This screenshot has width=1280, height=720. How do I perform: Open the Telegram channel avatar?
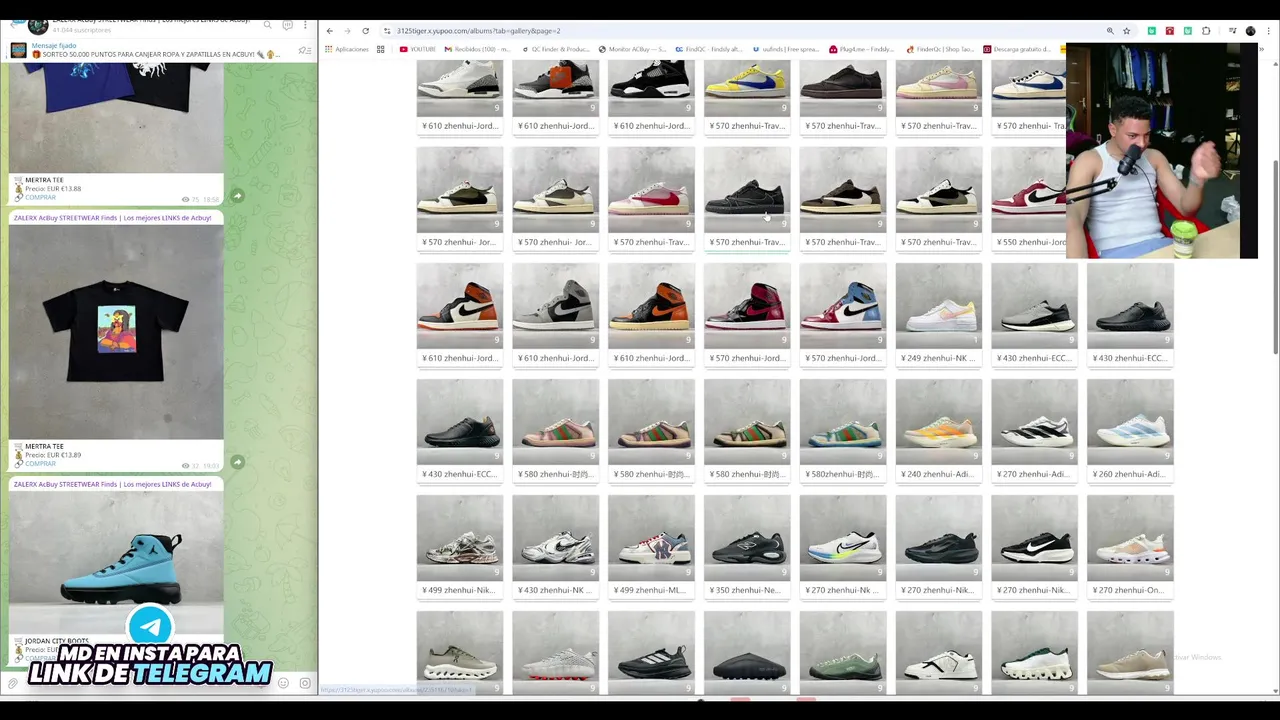[x=38, y=24]
